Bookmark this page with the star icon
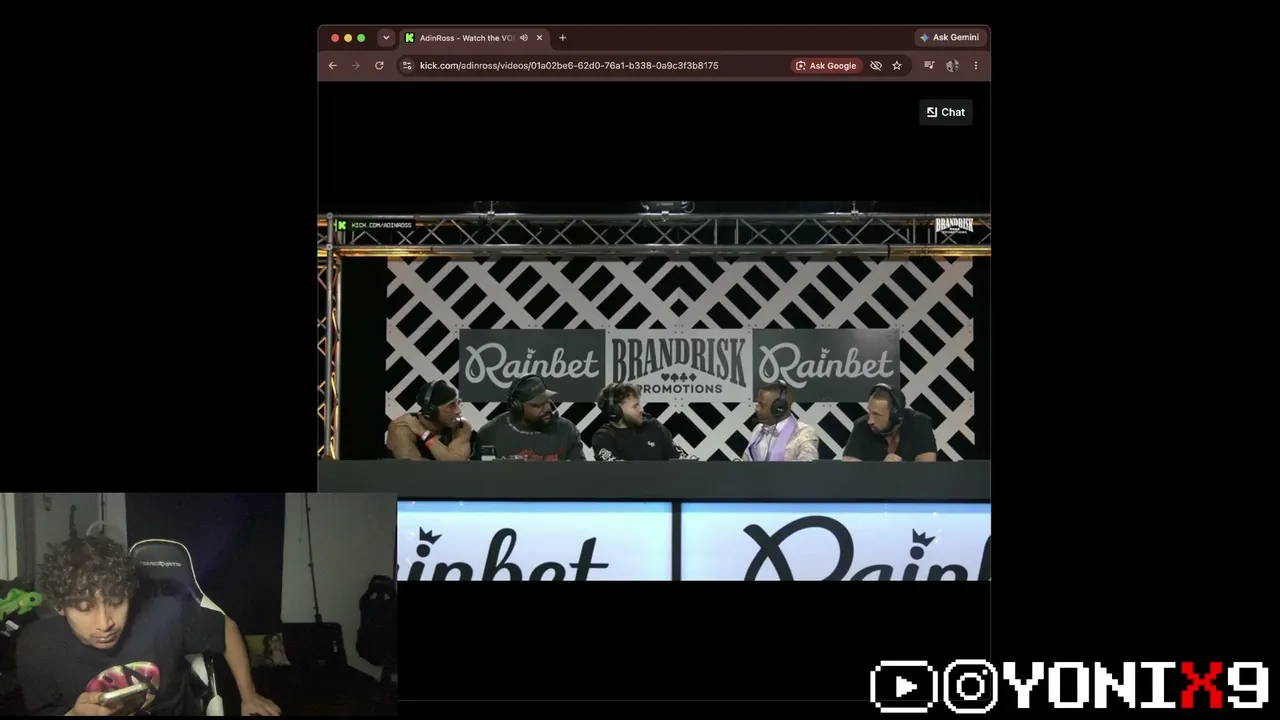The image size is (1280, 720). pos(897,65)
